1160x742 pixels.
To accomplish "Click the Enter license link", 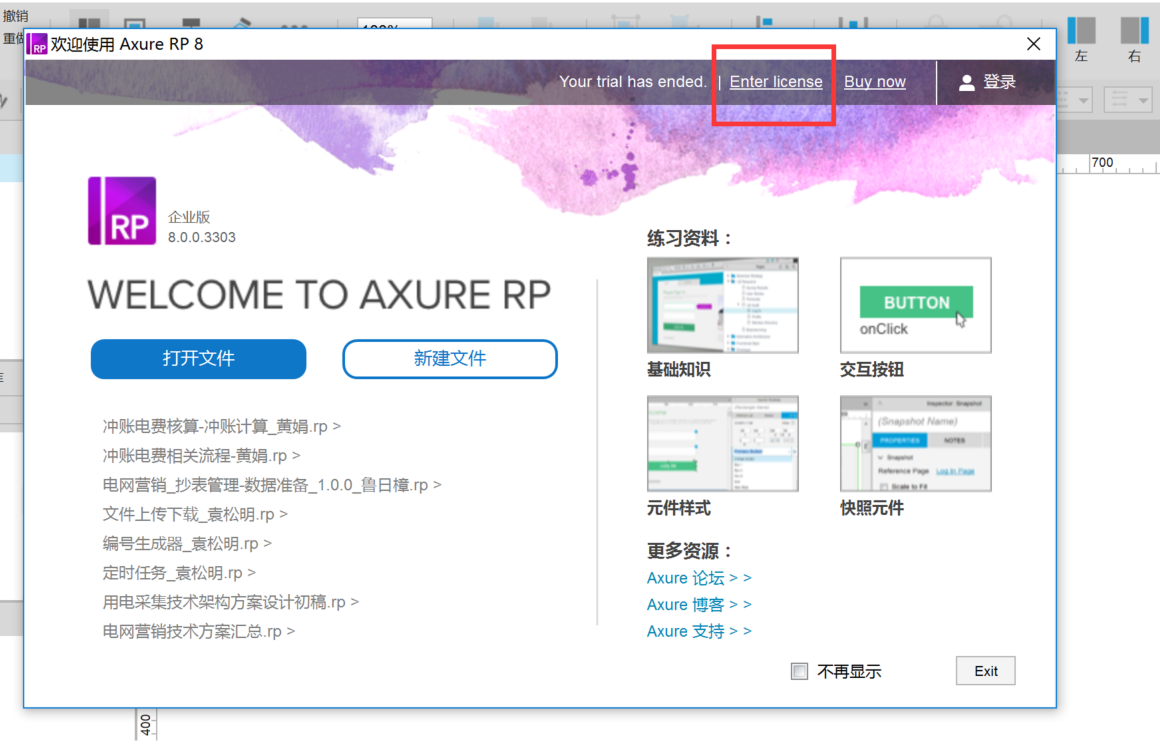I will tap(775, 82).
